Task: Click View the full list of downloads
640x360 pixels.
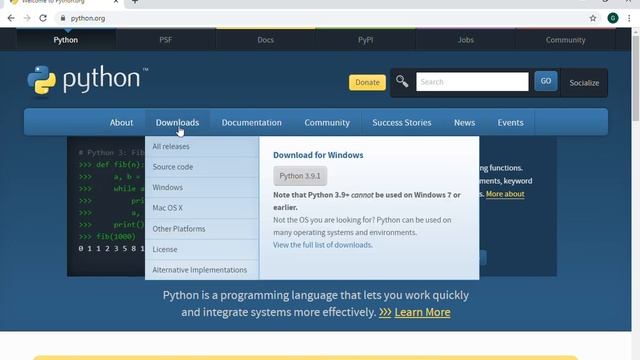Action: [x=322, y=245]
